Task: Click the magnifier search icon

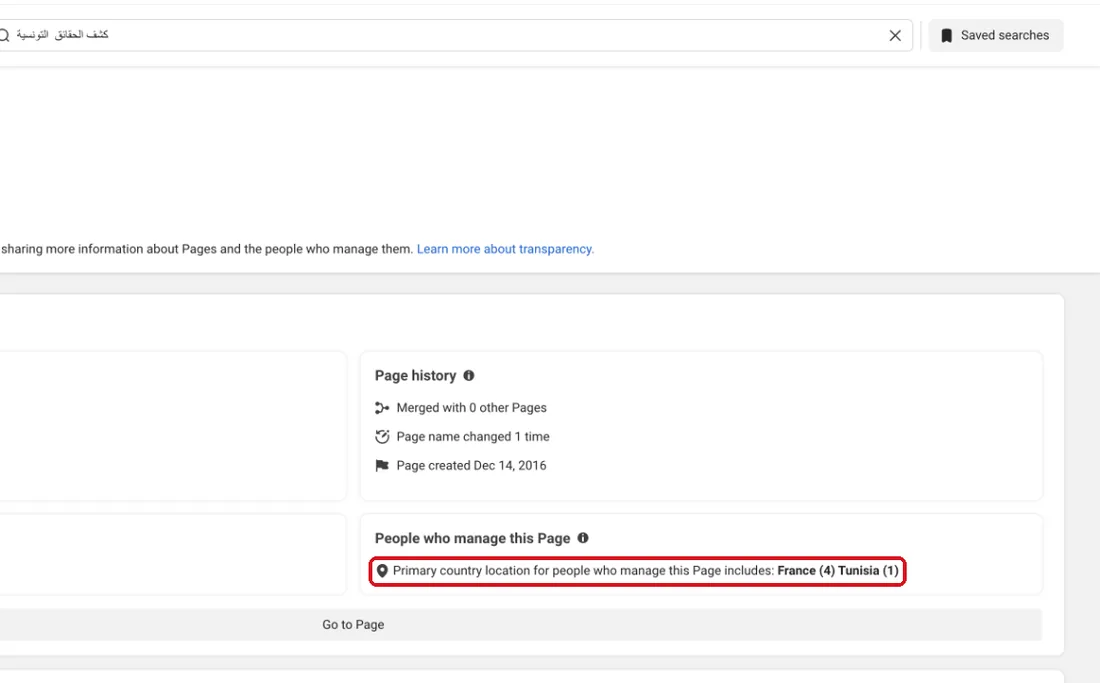Action: [4, 35]
